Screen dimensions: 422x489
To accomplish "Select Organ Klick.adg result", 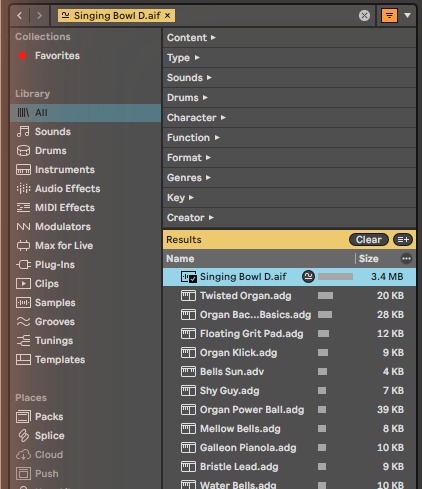I will point(289,353).
